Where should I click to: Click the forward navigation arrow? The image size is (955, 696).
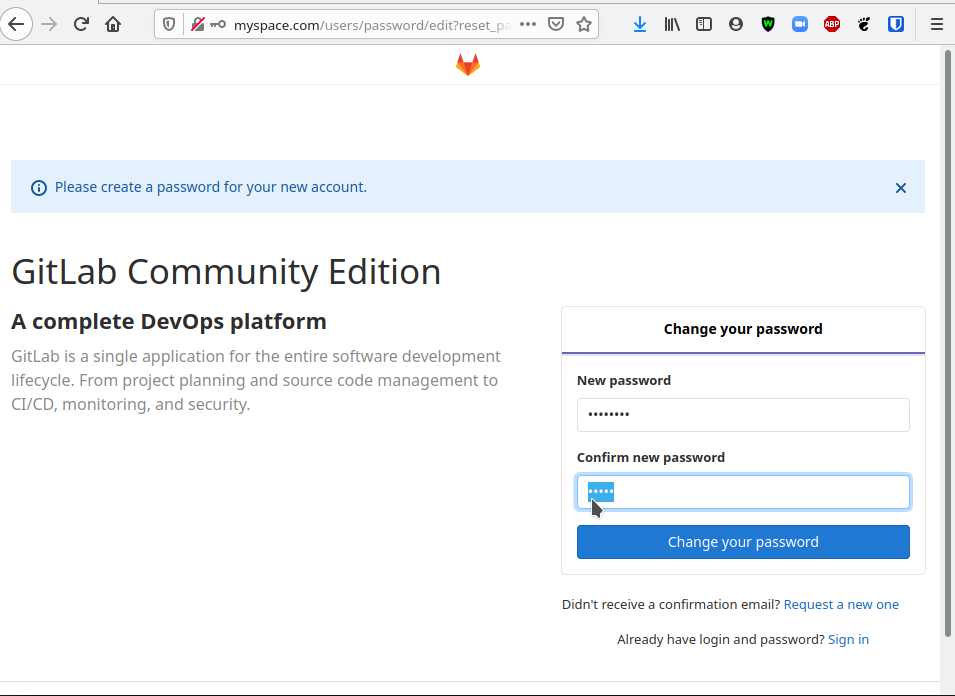pyautogui.click(x=49, y=24)
